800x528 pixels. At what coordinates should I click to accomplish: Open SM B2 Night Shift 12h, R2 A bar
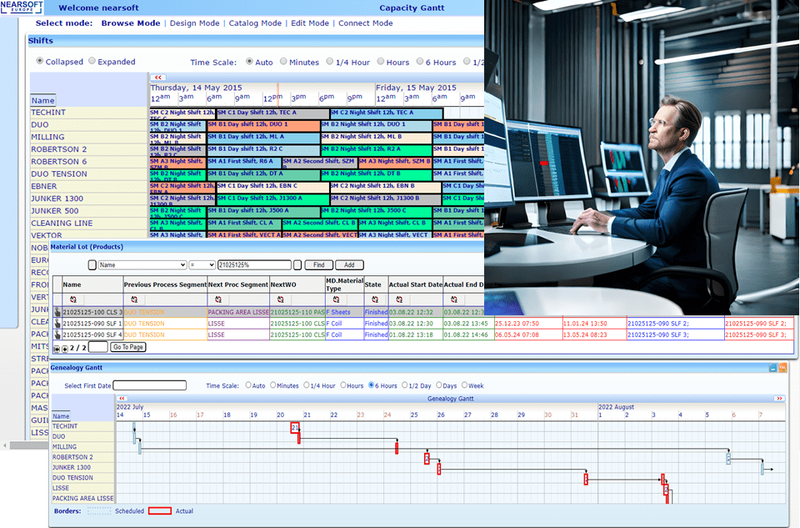[x=376, y=149]
